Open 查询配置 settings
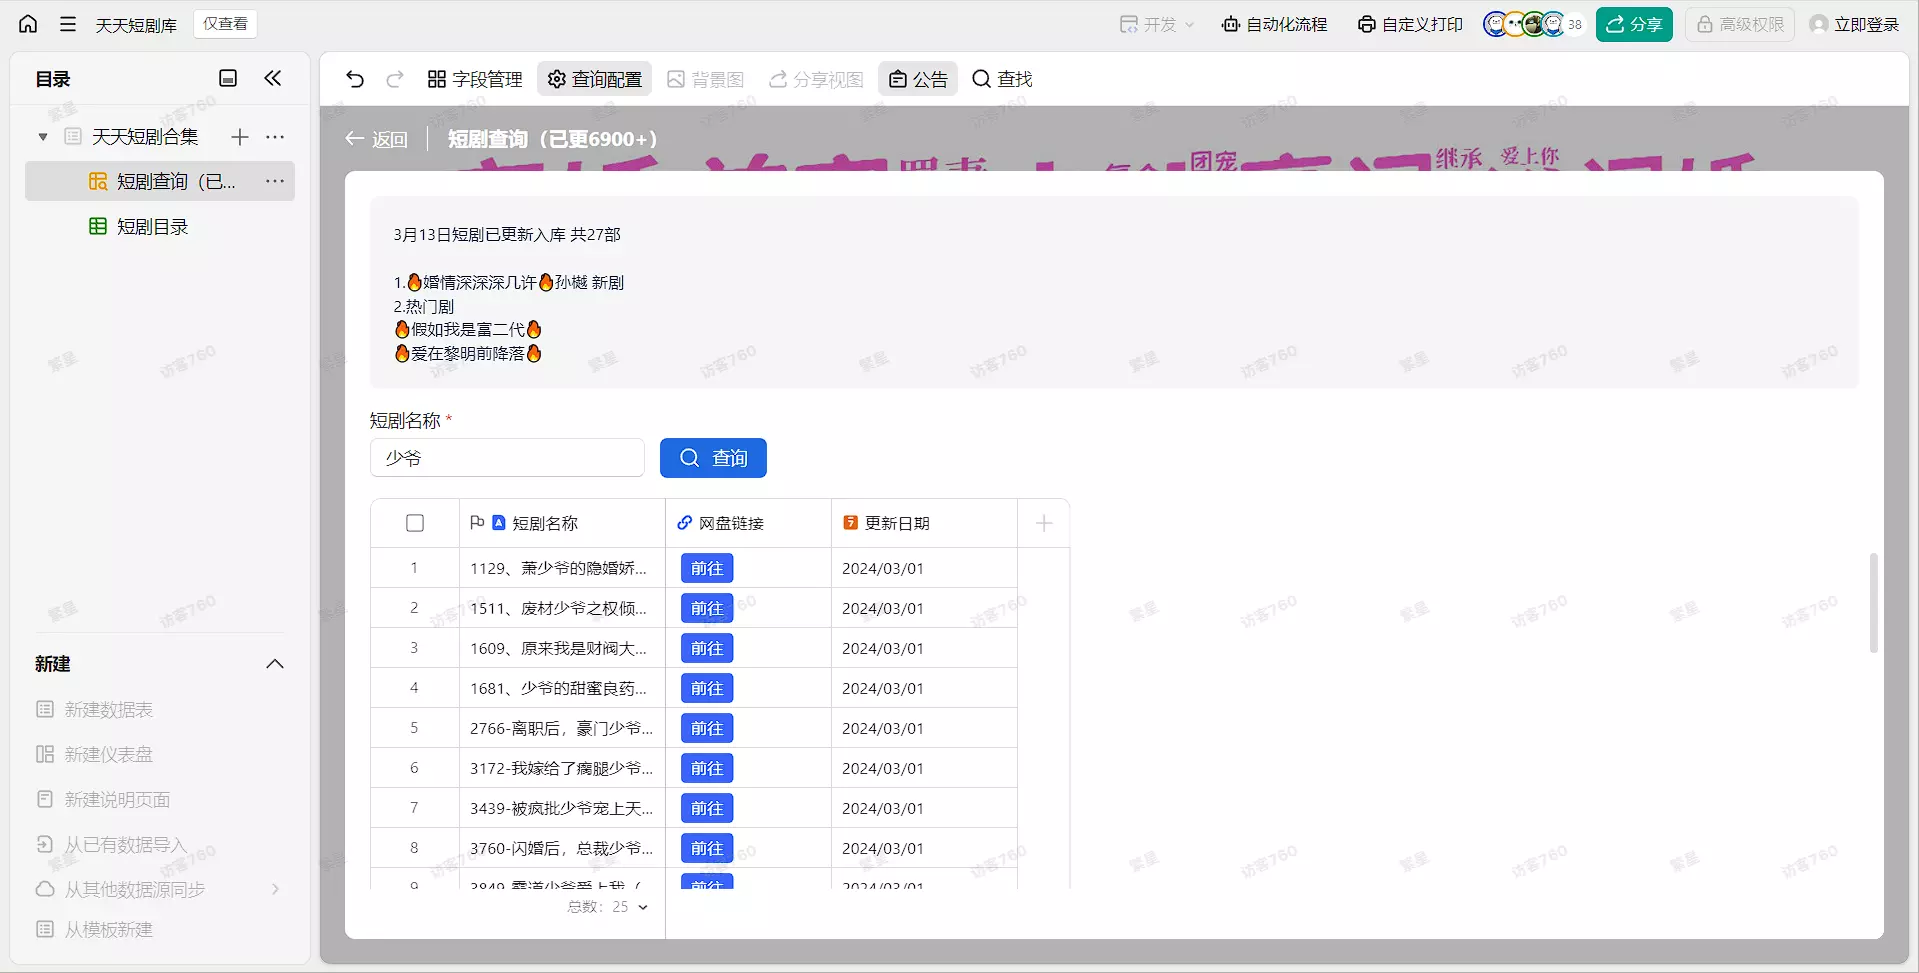 pyautogui.click(x=595, y=79)
